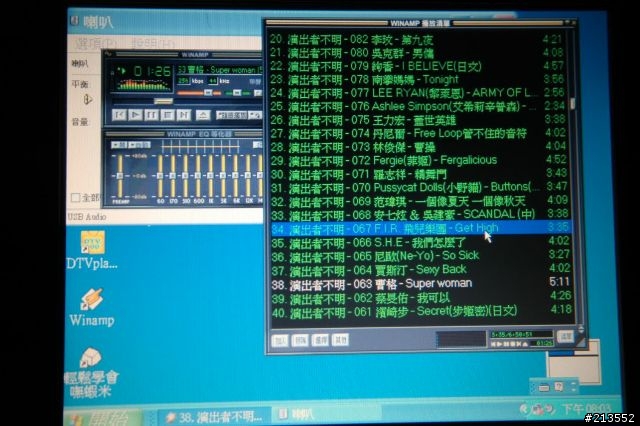Select playlist row 31 Pussycat Dolls Buttons
The image size is (640, 426).
[418, 187]
